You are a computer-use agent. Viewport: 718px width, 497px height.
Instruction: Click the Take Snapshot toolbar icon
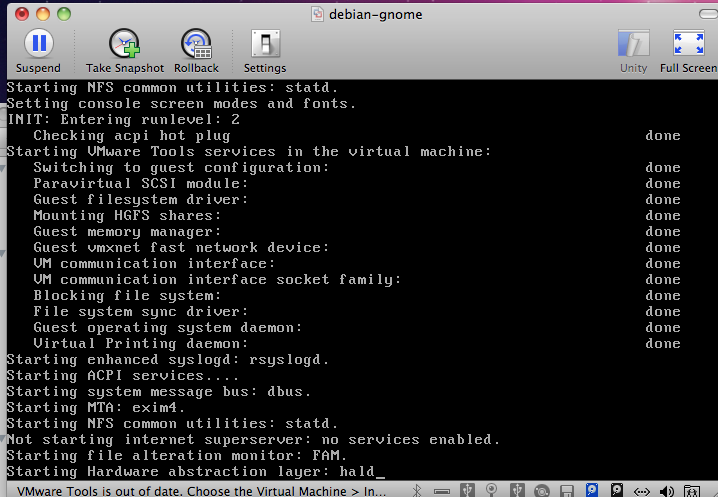[124, 44]
